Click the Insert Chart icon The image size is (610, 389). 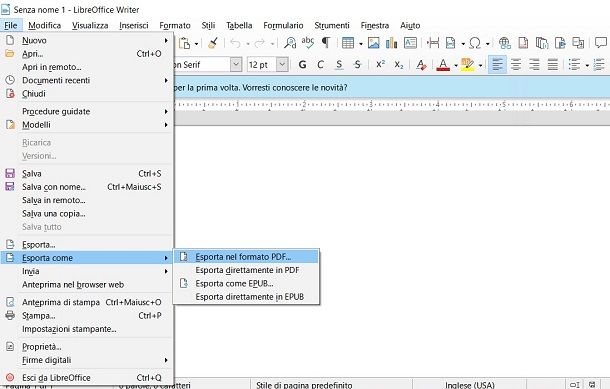(391, 43)
